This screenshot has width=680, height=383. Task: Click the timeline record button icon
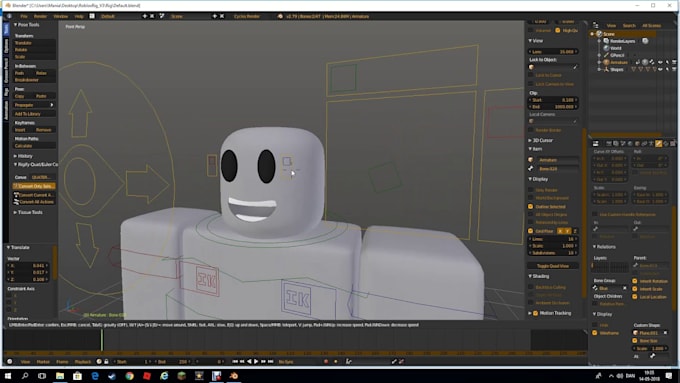pos(326,361)
